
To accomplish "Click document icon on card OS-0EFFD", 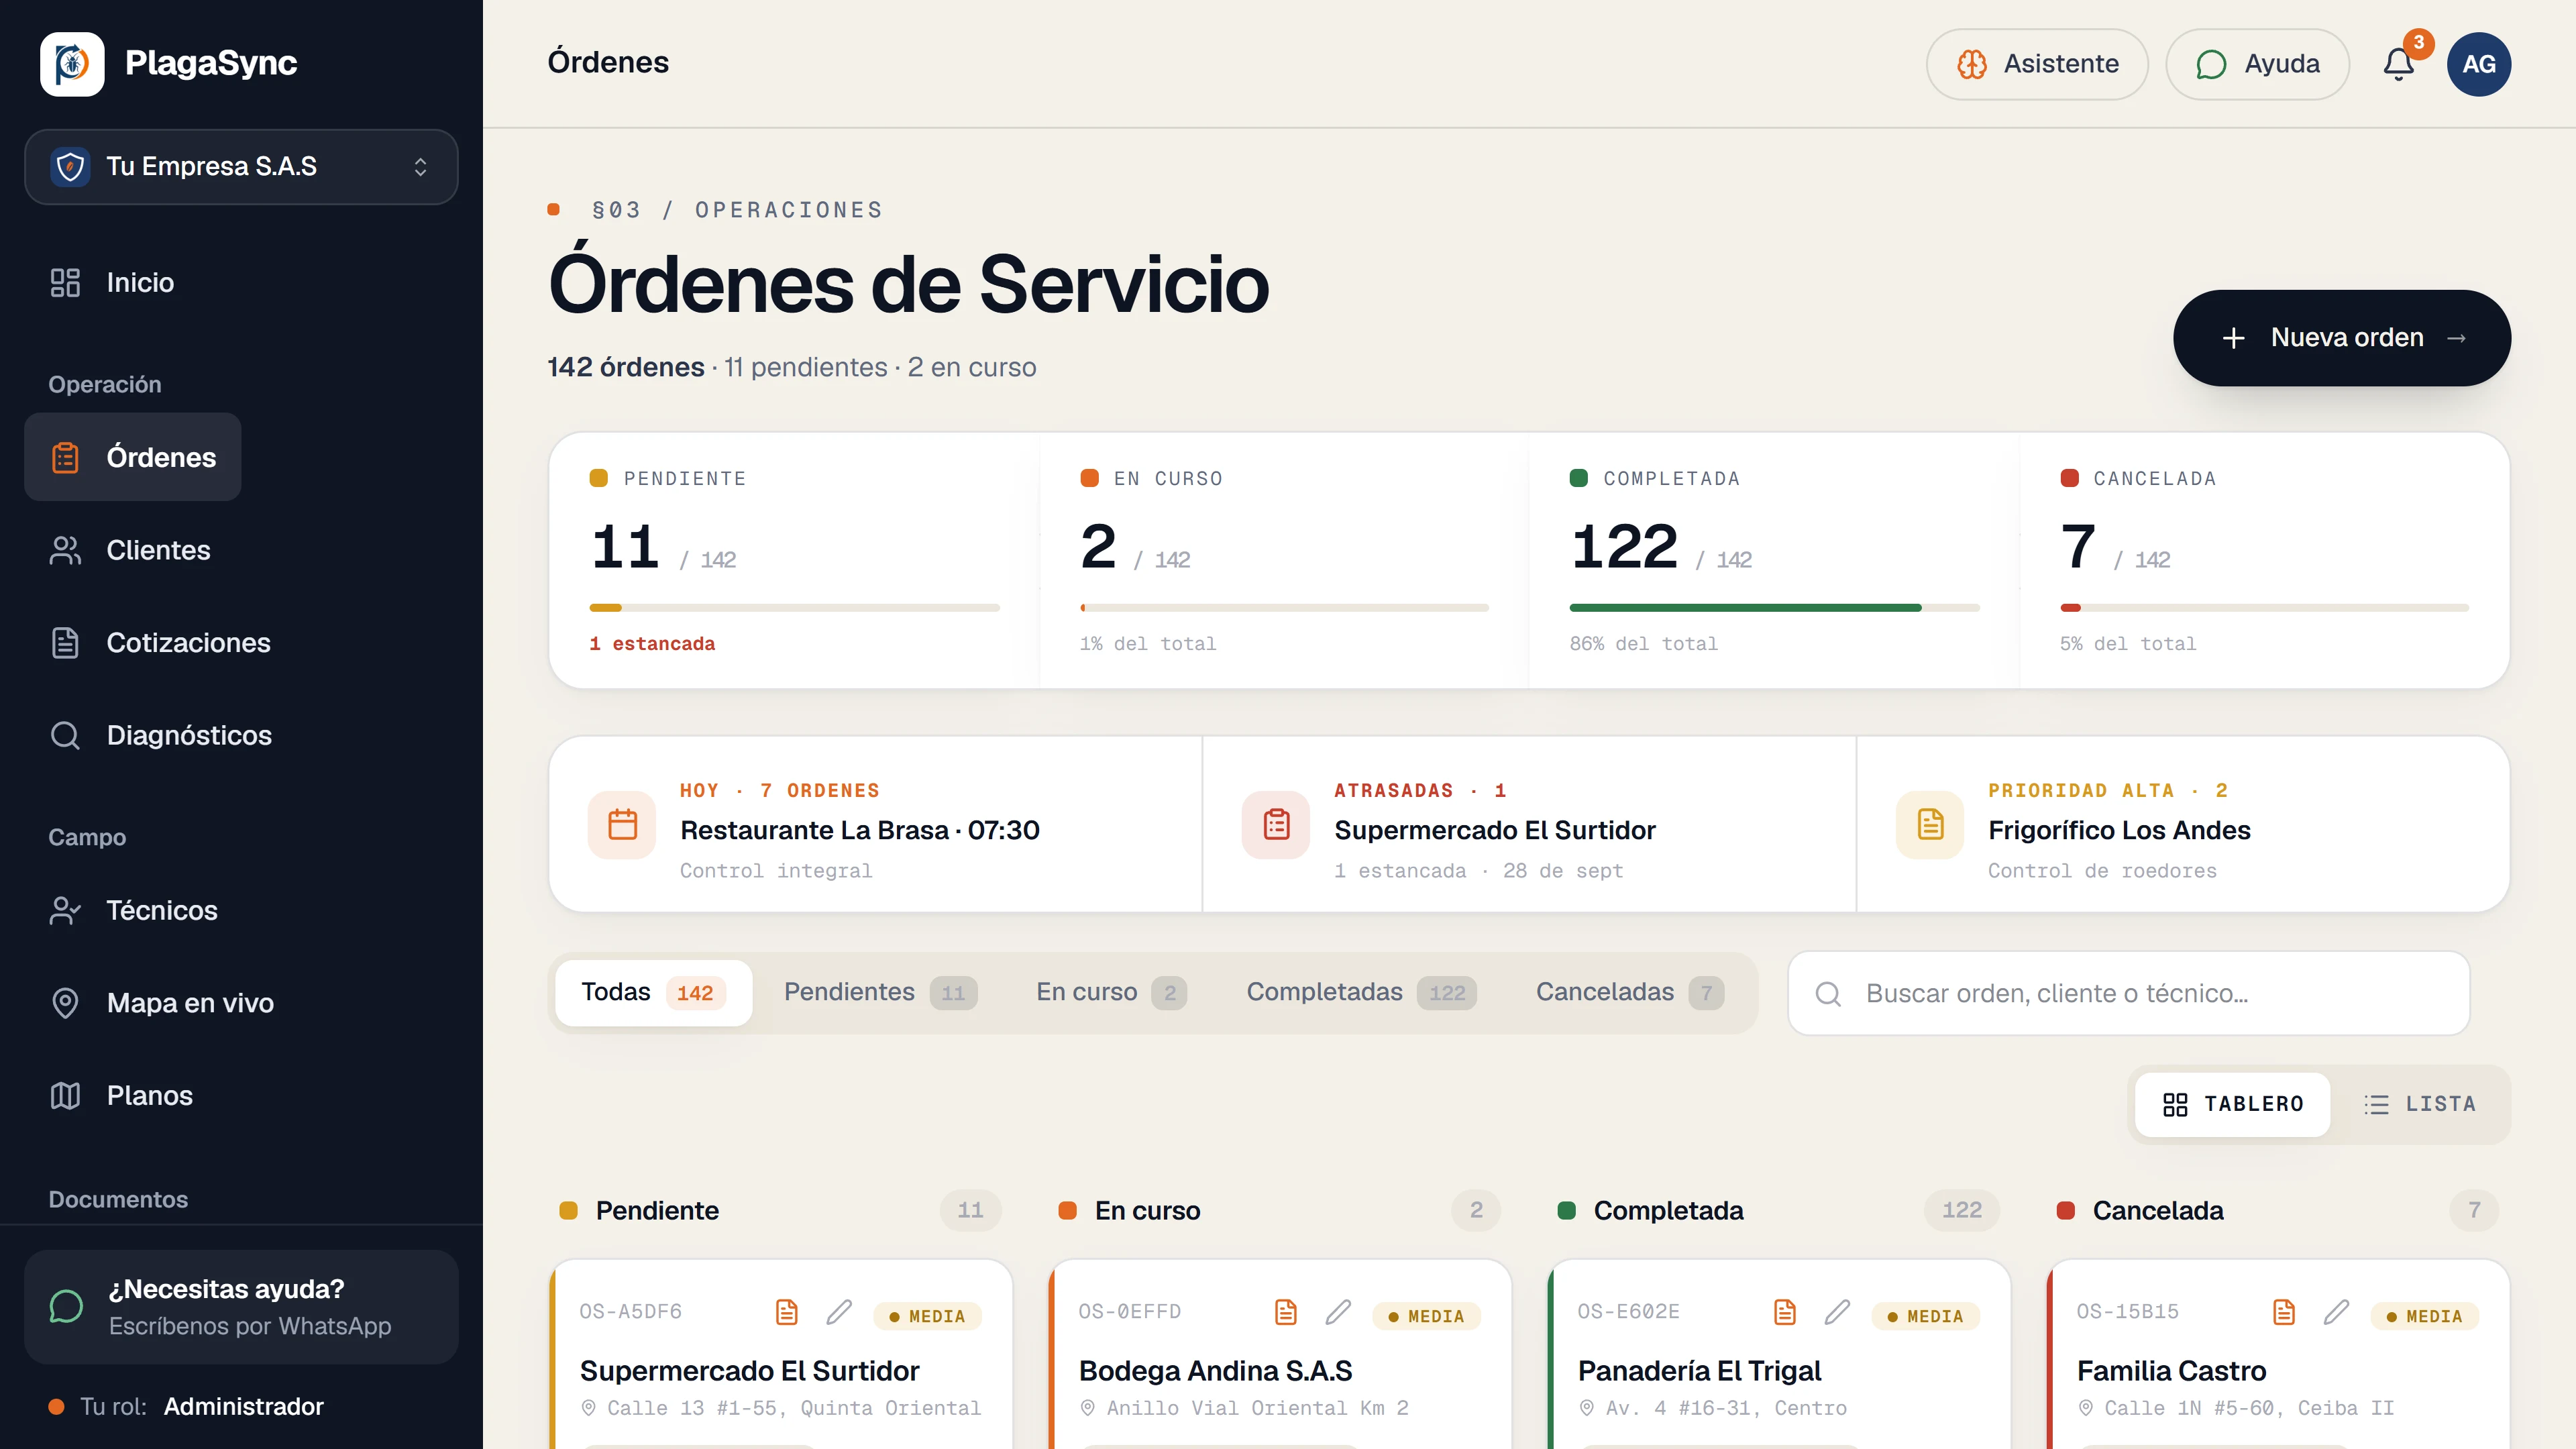I will (x=1286, y=1311).
